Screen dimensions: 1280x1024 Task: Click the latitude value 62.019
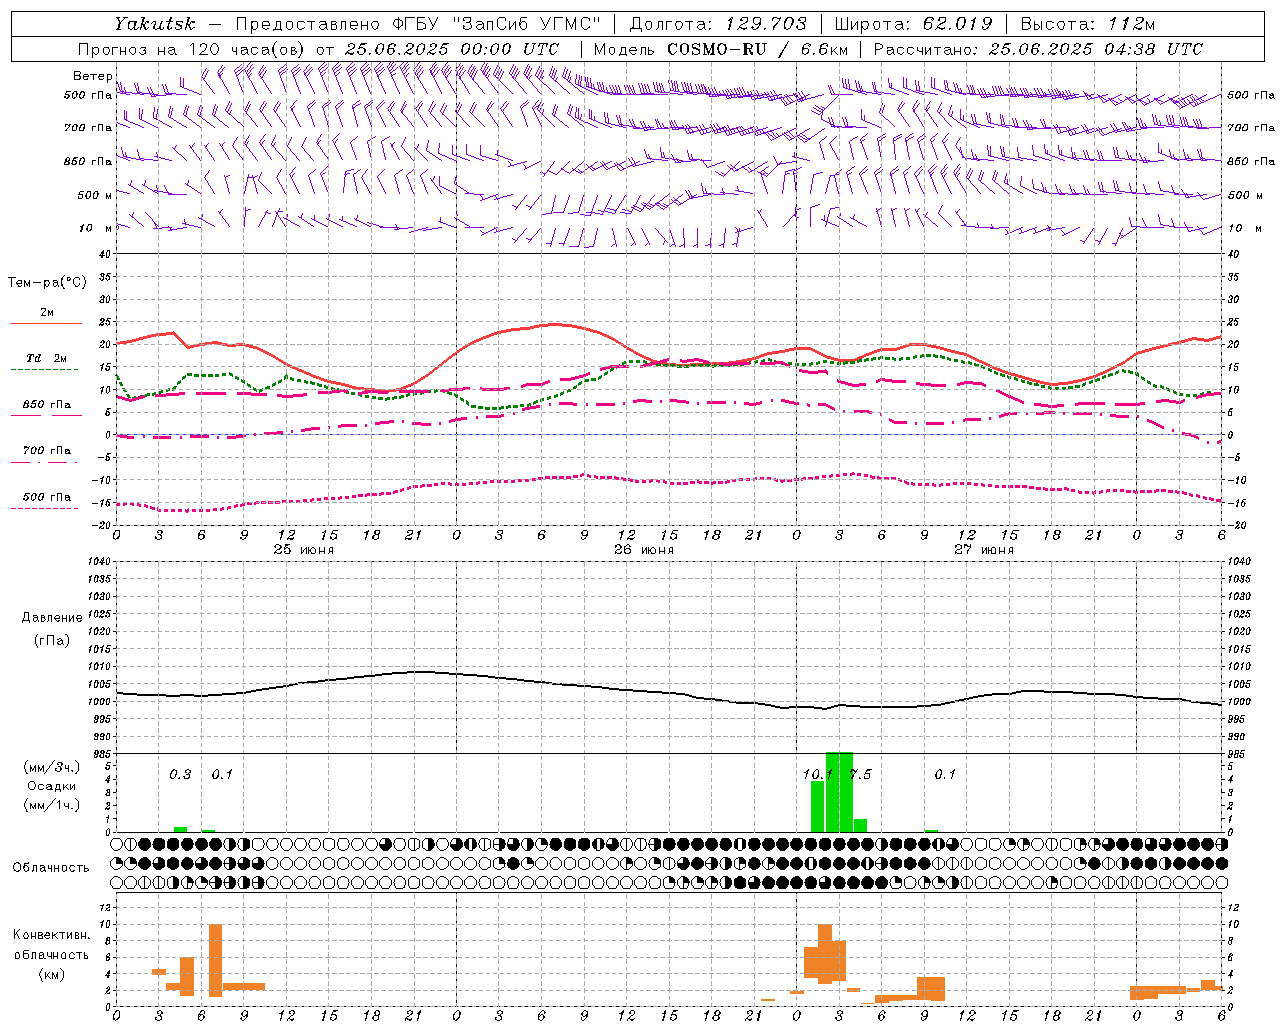point(956,24)
